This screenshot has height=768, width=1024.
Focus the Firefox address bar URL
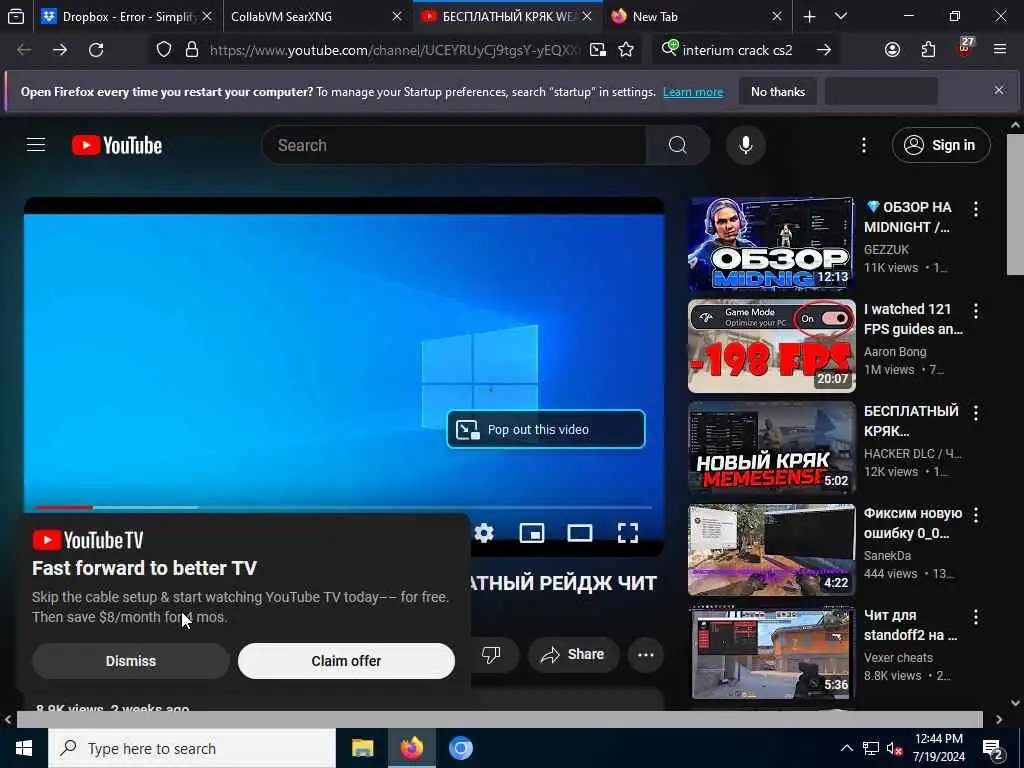pyautogui.click(x=394, y=50)
